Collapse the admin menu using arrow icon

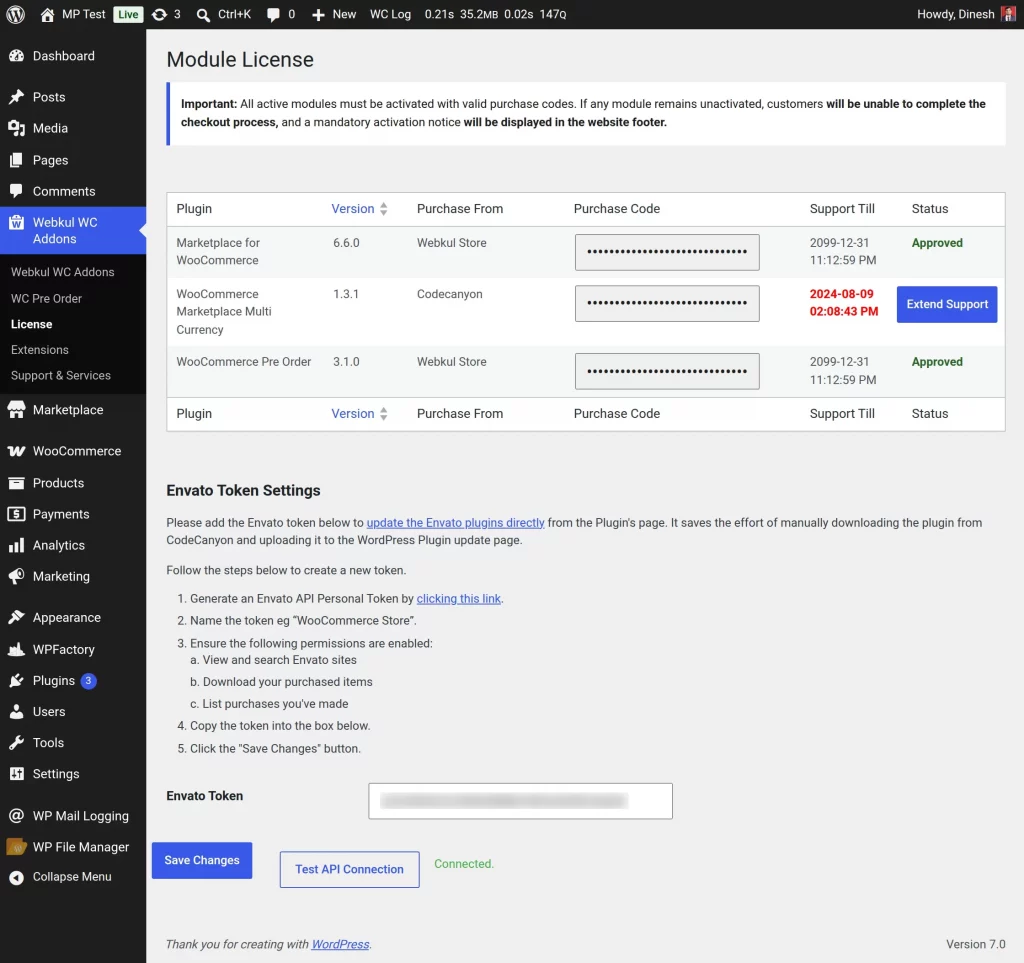pos(16,878)
